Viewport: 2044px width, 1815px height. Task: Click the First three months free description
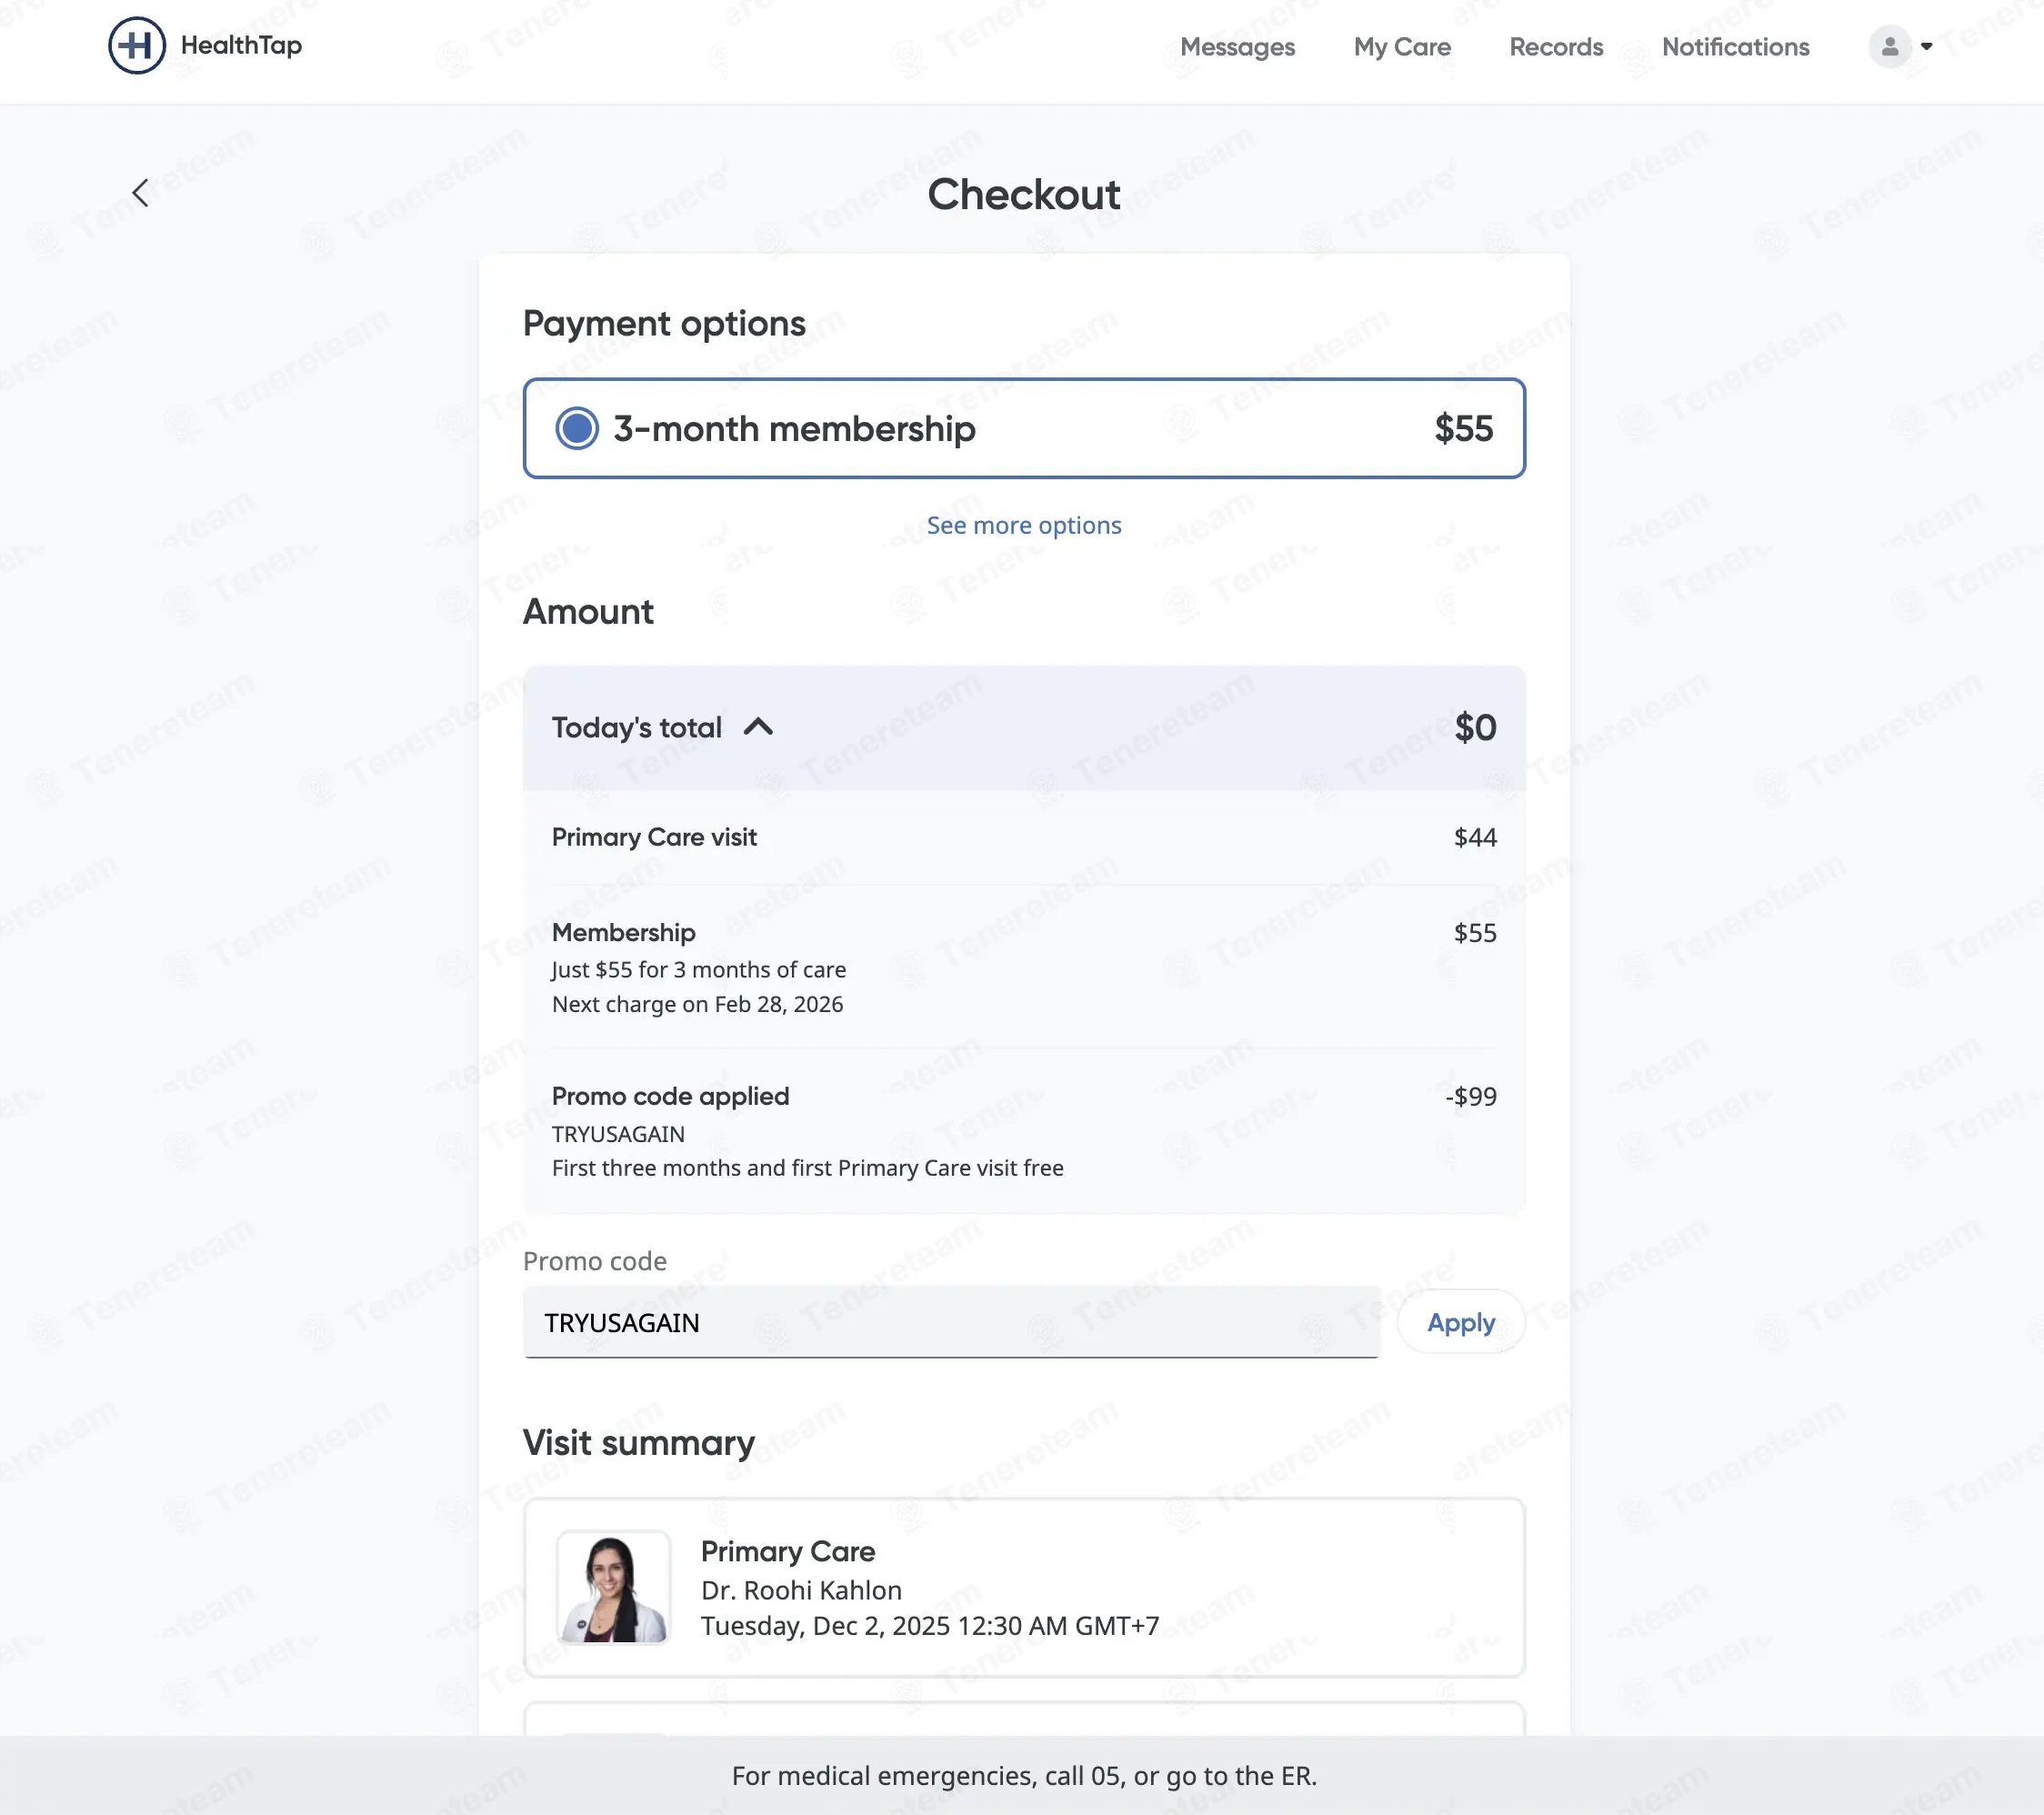808,1168
